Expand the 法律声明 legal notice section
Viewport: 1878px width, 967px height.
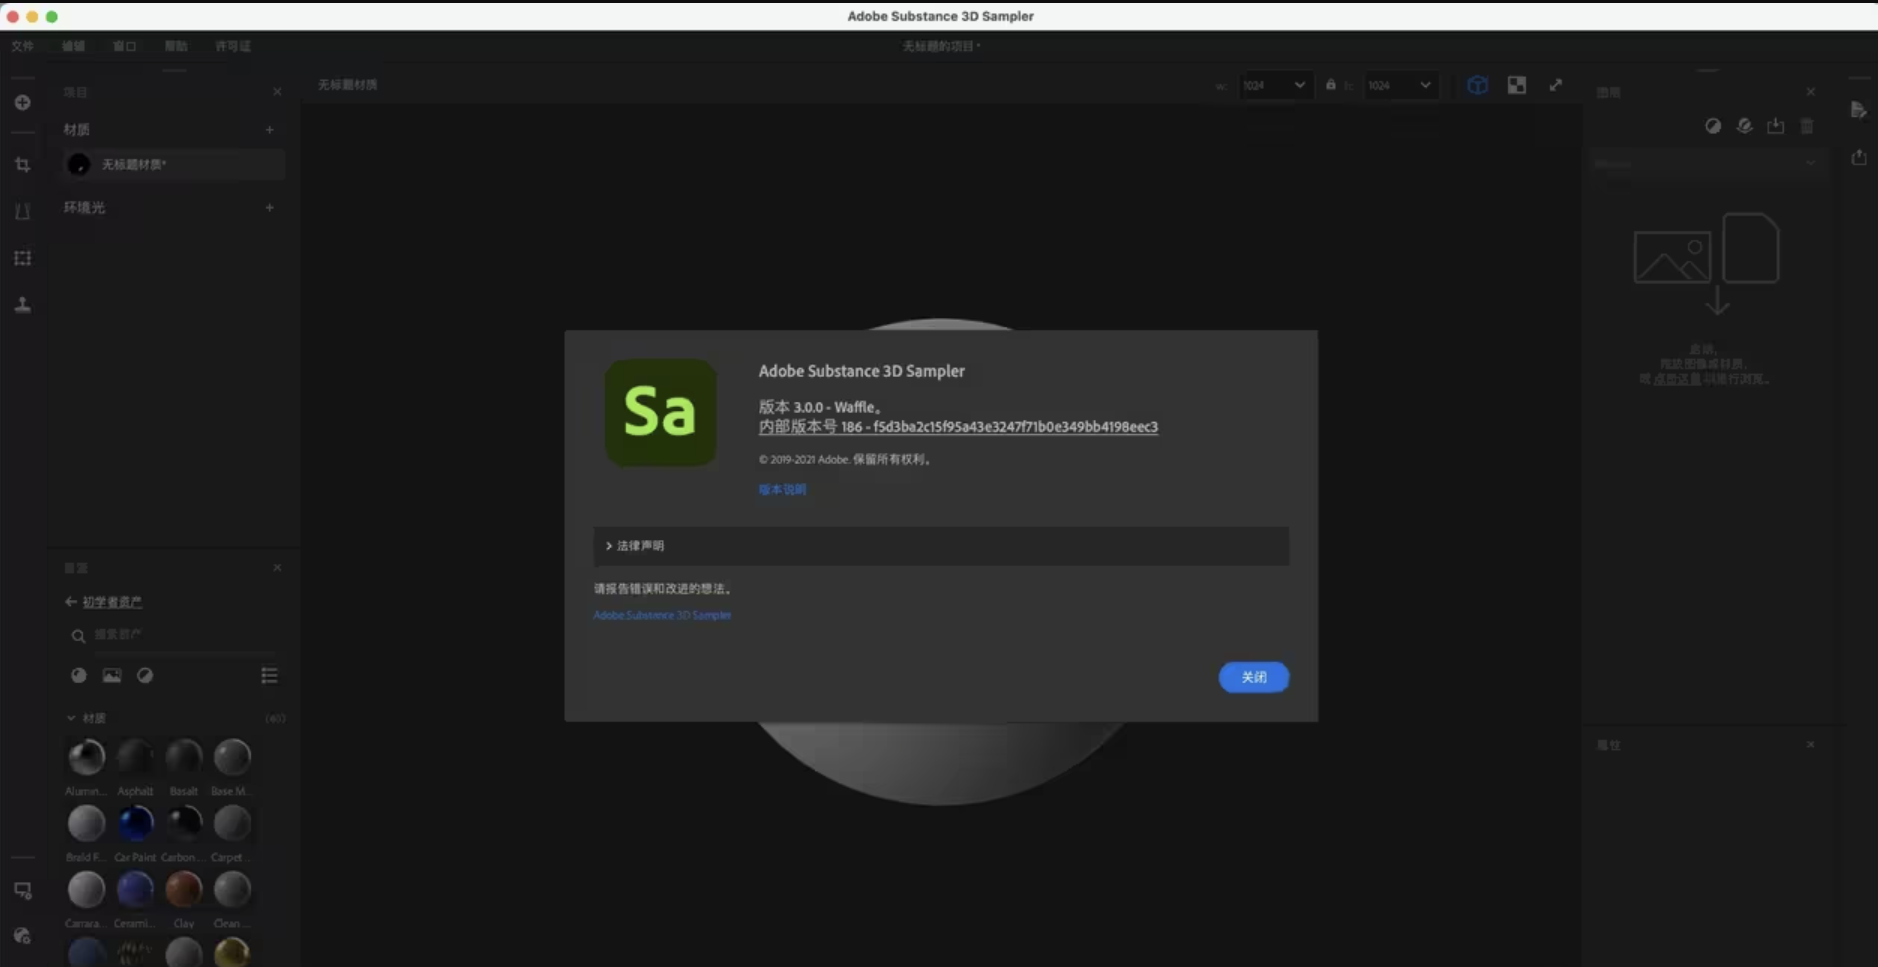pyautogui.click(x=940, y=546)
